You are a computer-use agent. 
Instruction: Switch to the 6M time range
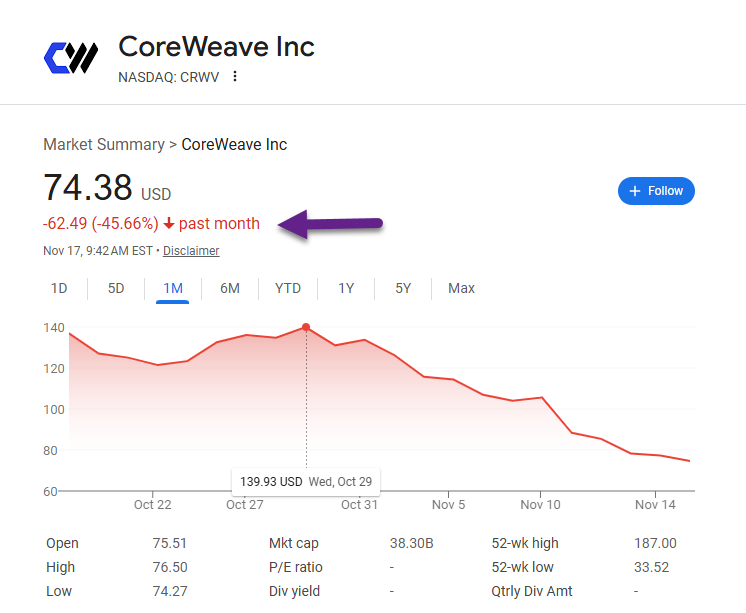pyautogui.click(x=230, y=288)
